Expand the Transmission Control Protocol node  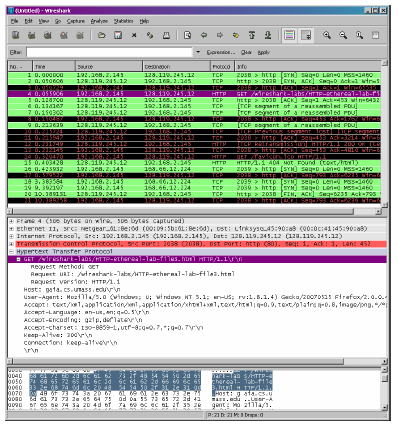click(x=11, y=244)
